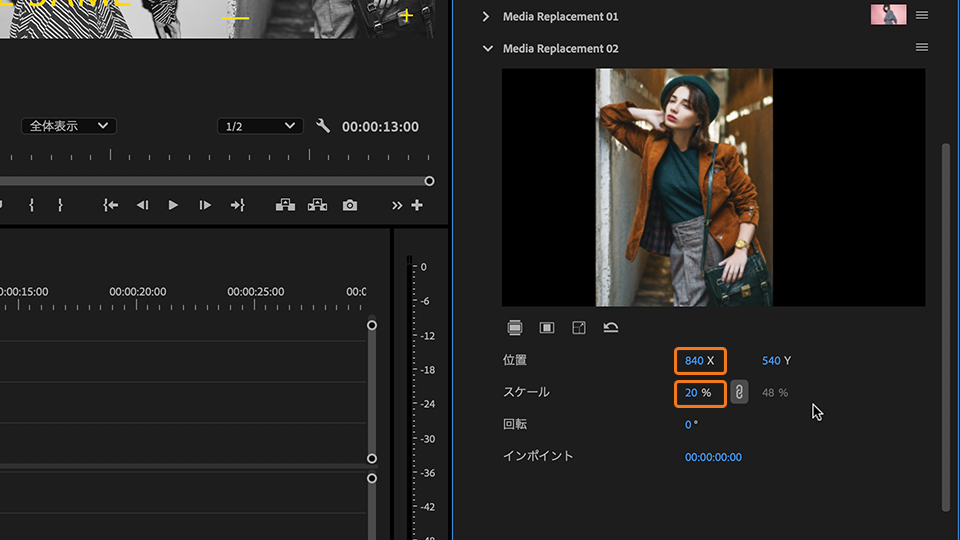Toggle the scale link constraint icon
The width and height of the screenshot is (960, 540).
pyautogui.click(x=739, y=392)
